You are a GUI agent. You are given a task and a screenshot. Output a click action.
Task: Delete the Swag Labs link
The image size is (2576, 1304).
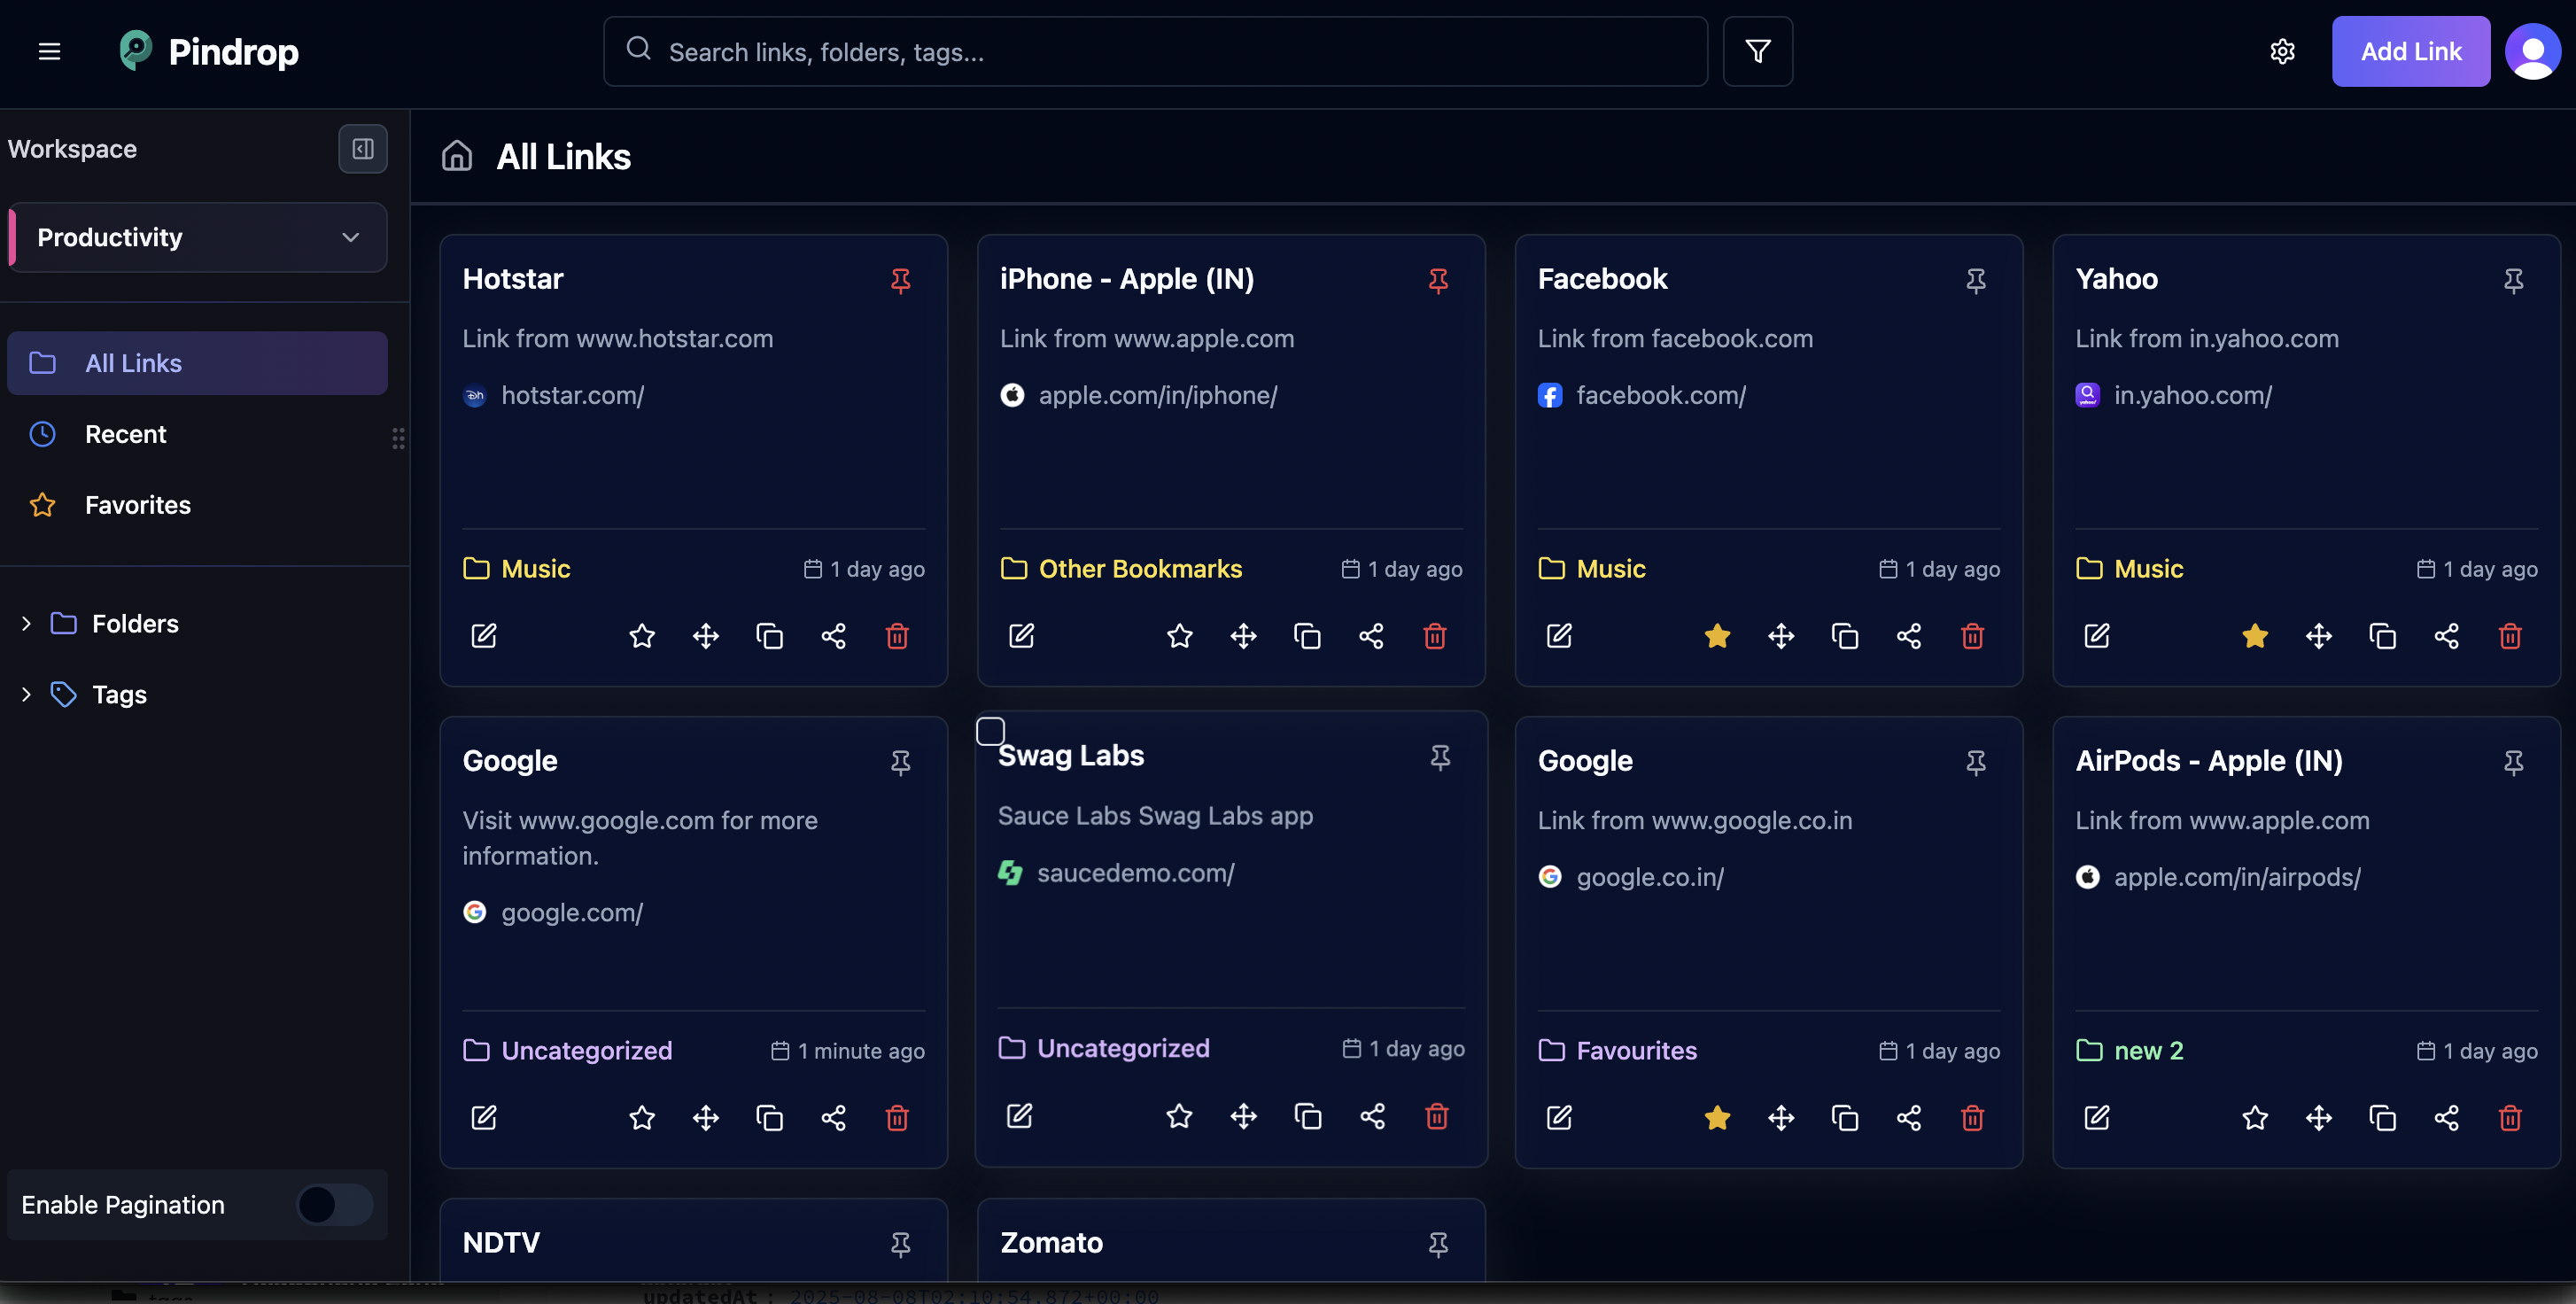coord(1436,1118)
